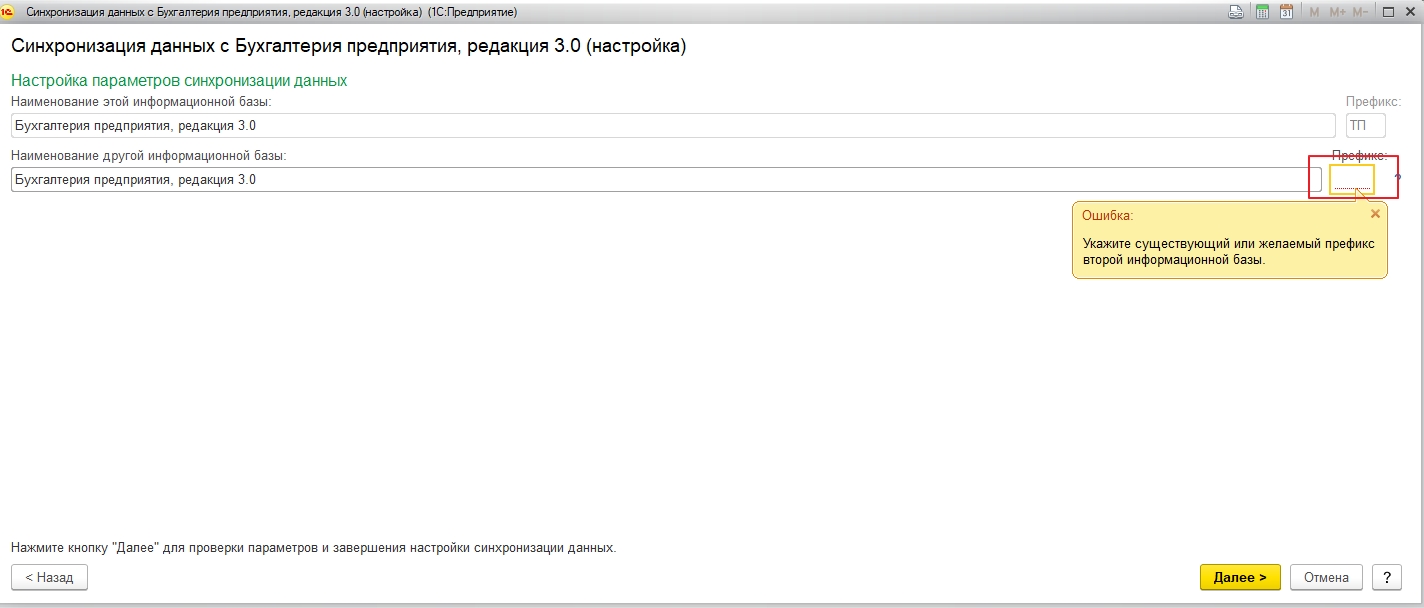Click the M memory button
The width and height of the screenshot is (1424, 608).
(1314, 12)
